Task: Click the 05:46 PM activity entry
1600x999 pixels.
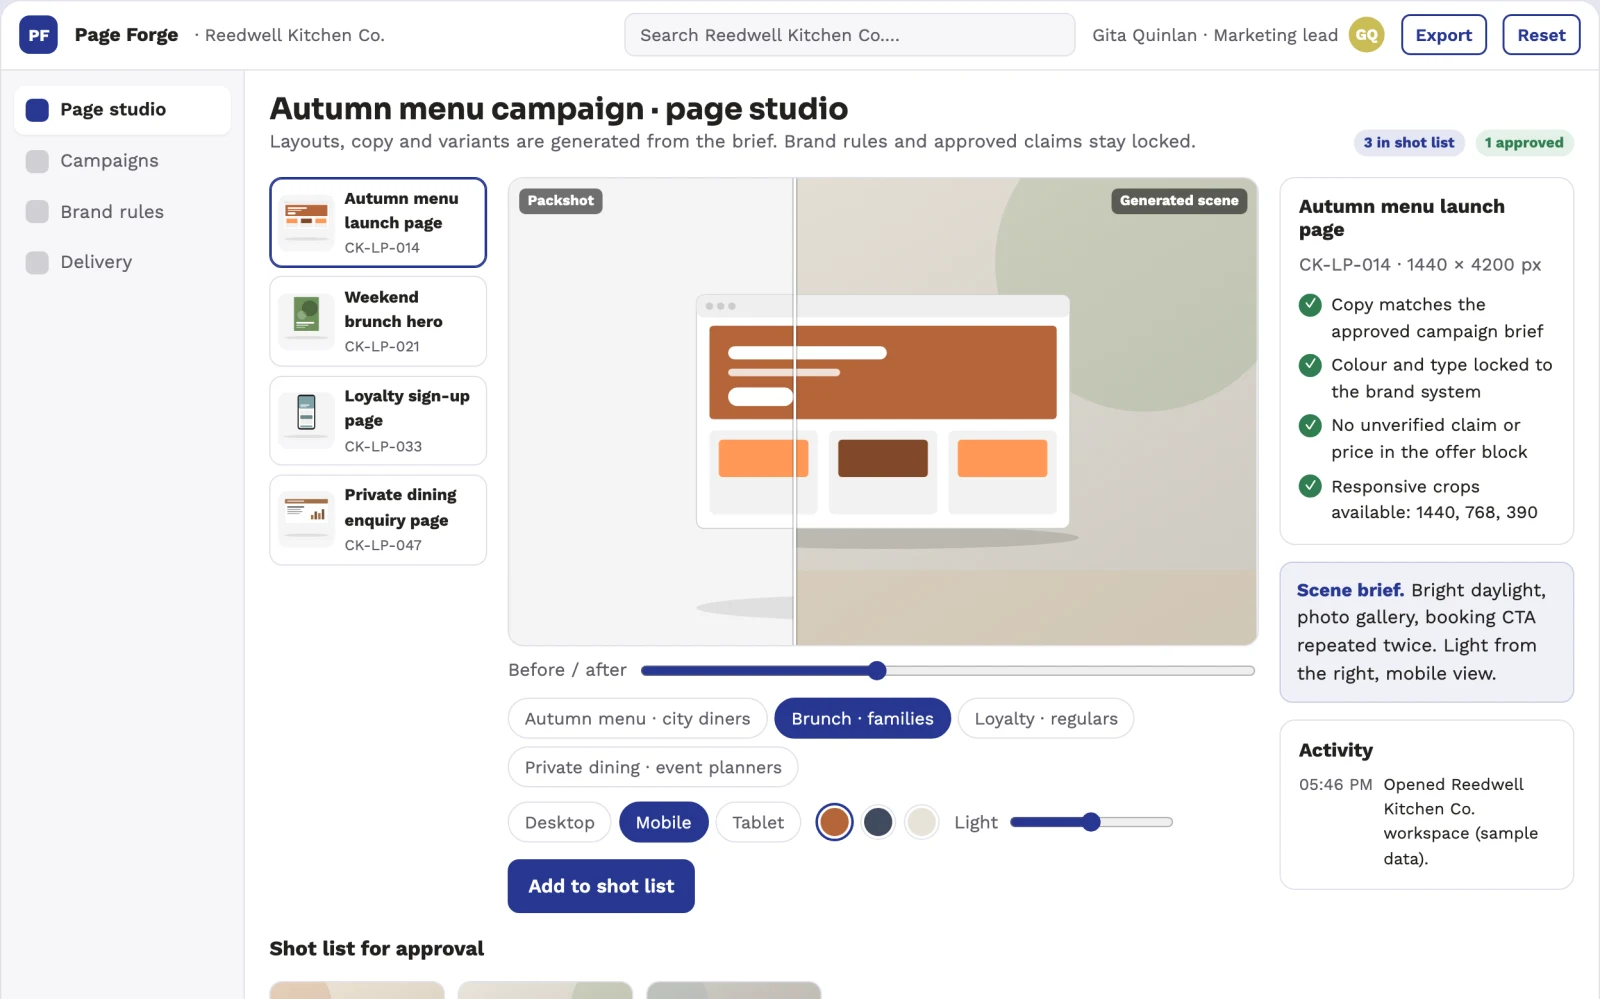Action: point(1427,822)
